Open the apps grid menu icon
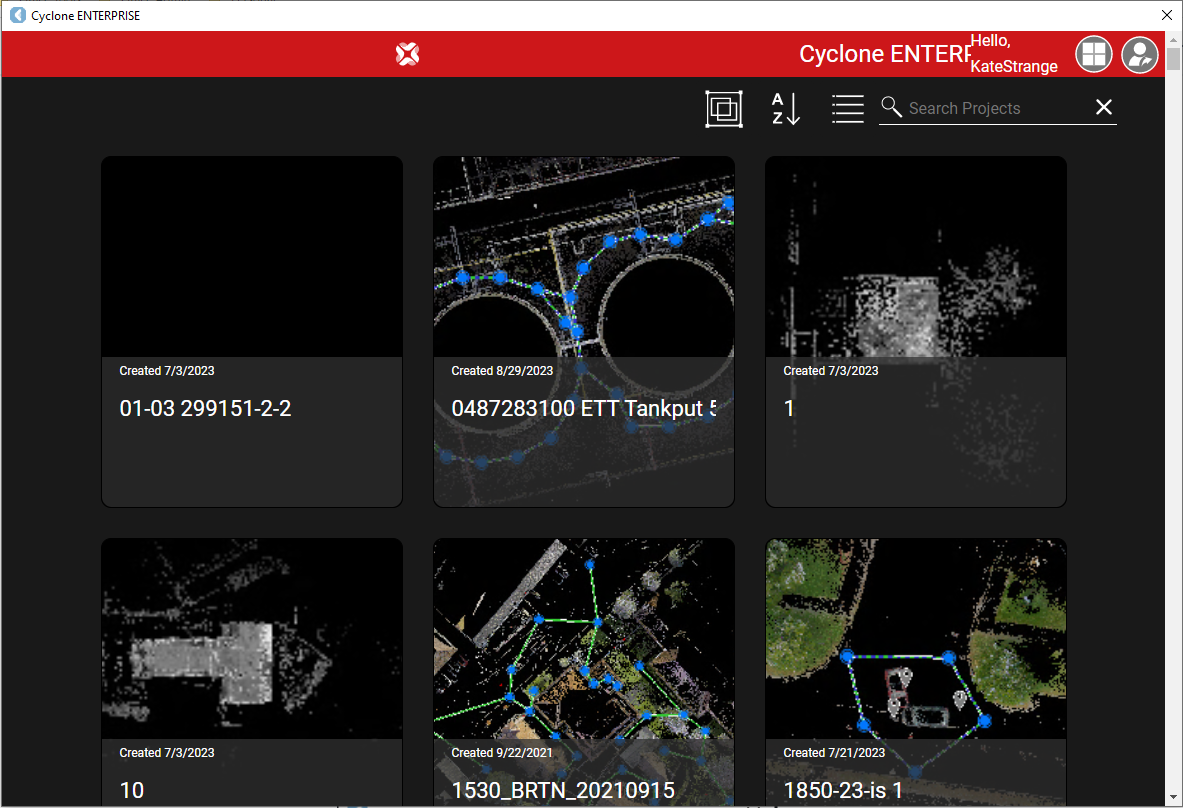The image size is (1183, 808). coord(1093,54)
